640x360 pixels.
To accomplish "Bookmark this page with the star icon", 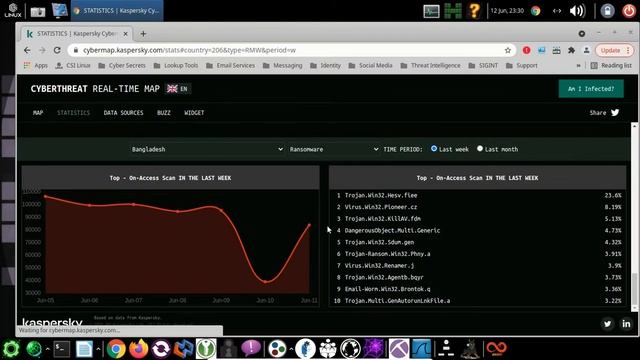I will pyautogui.click(x=508, y=50).
